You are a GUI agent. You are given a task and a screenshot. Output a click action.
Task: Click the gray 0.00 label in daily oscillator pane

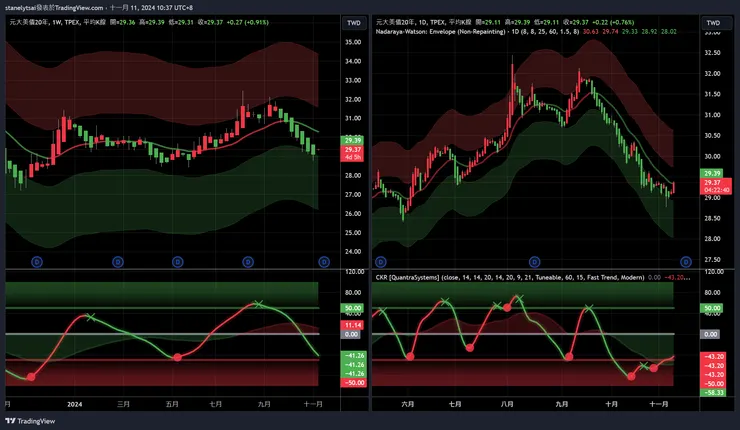(710, 334)
